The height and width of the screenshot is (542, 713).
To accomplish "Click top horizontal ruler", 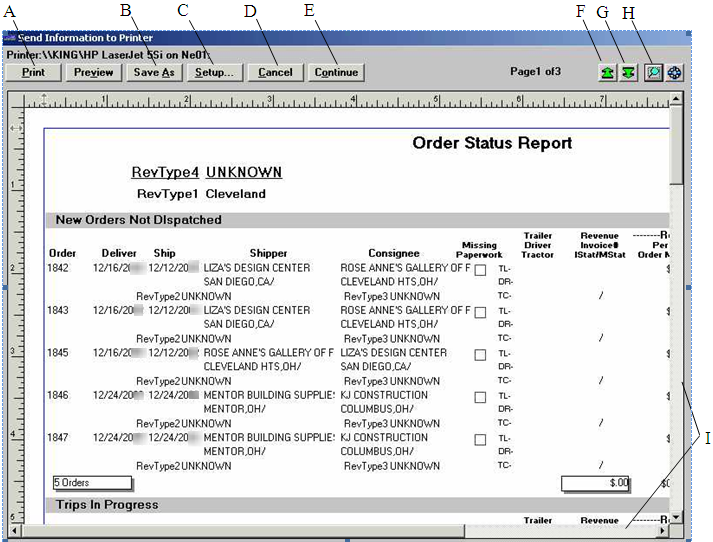I will point(346,100).
